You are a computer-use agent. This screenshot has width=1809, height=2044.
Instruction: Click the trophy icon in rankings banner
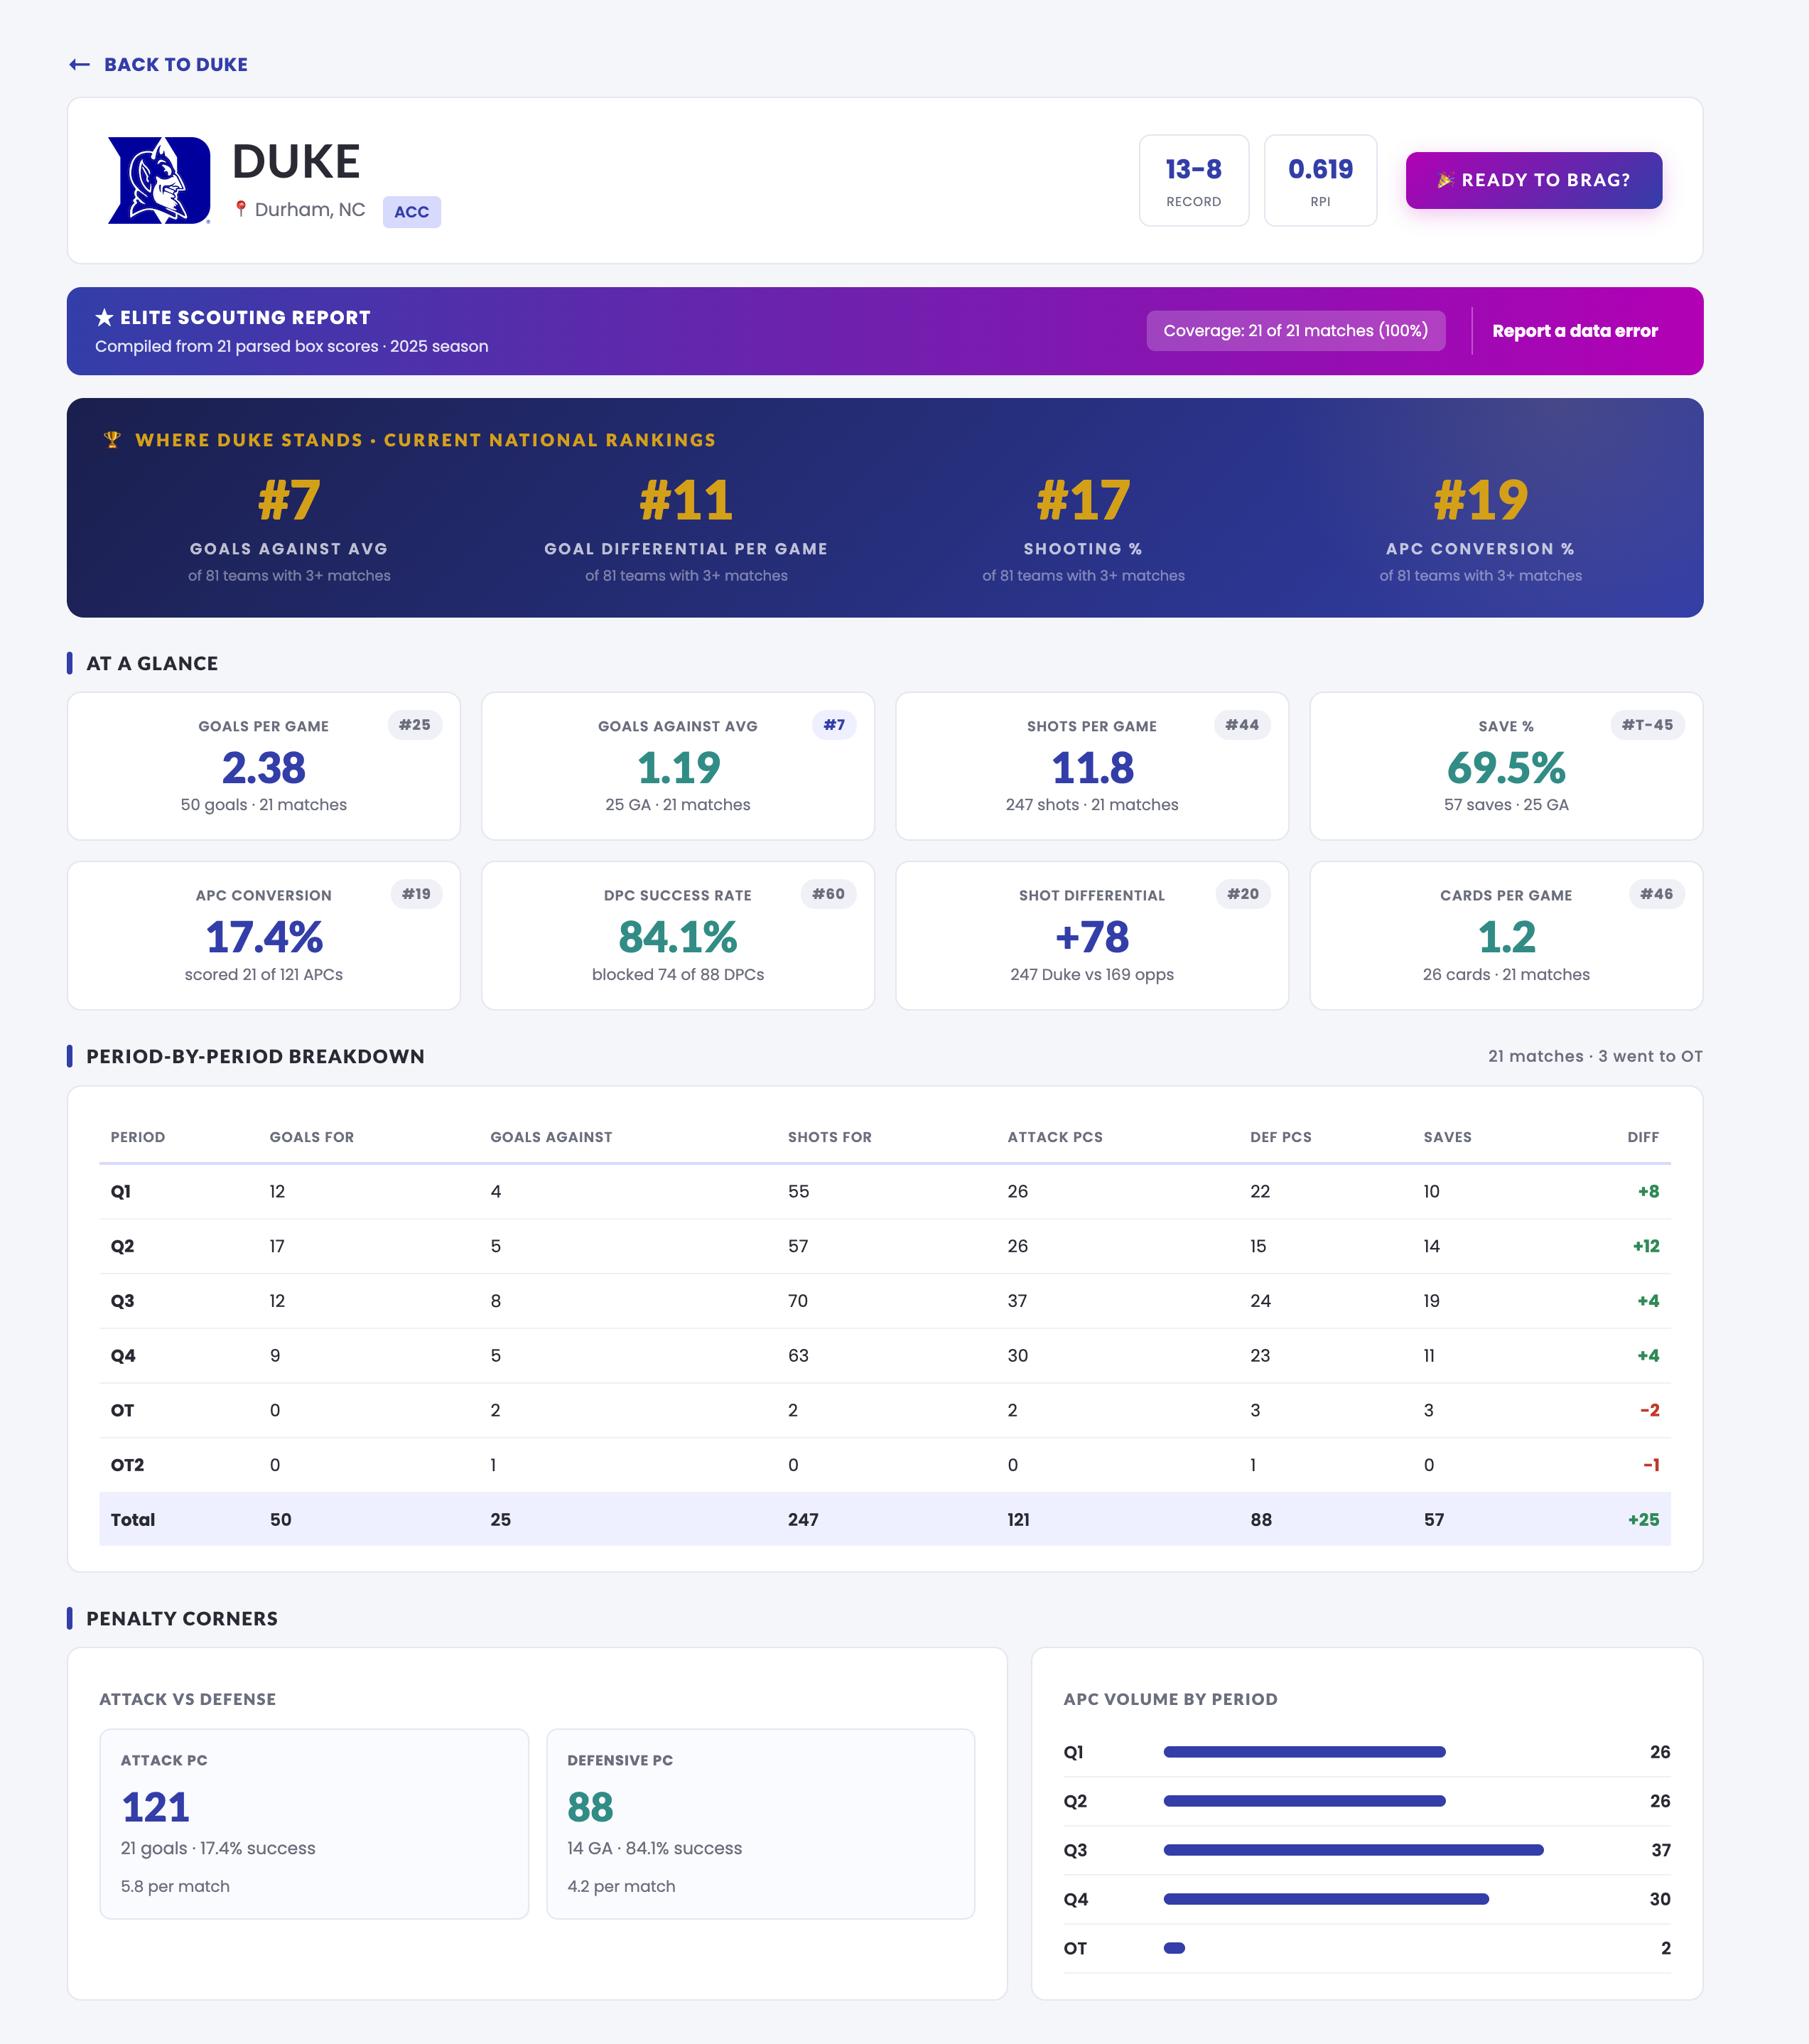coord(112,440)
